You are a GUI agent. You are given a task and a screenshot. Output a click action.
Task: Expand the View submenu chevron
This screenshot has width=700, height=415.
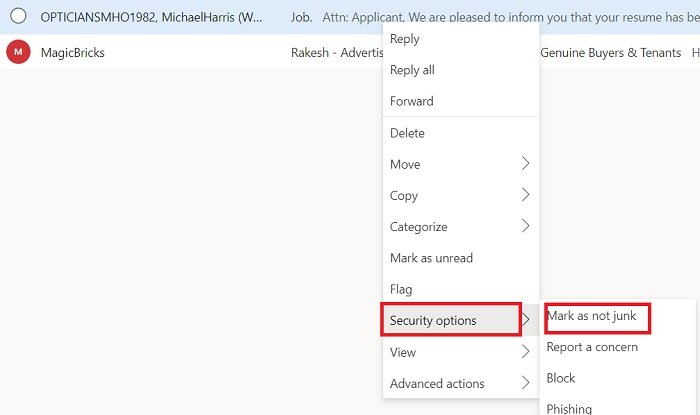click(526, 352)
